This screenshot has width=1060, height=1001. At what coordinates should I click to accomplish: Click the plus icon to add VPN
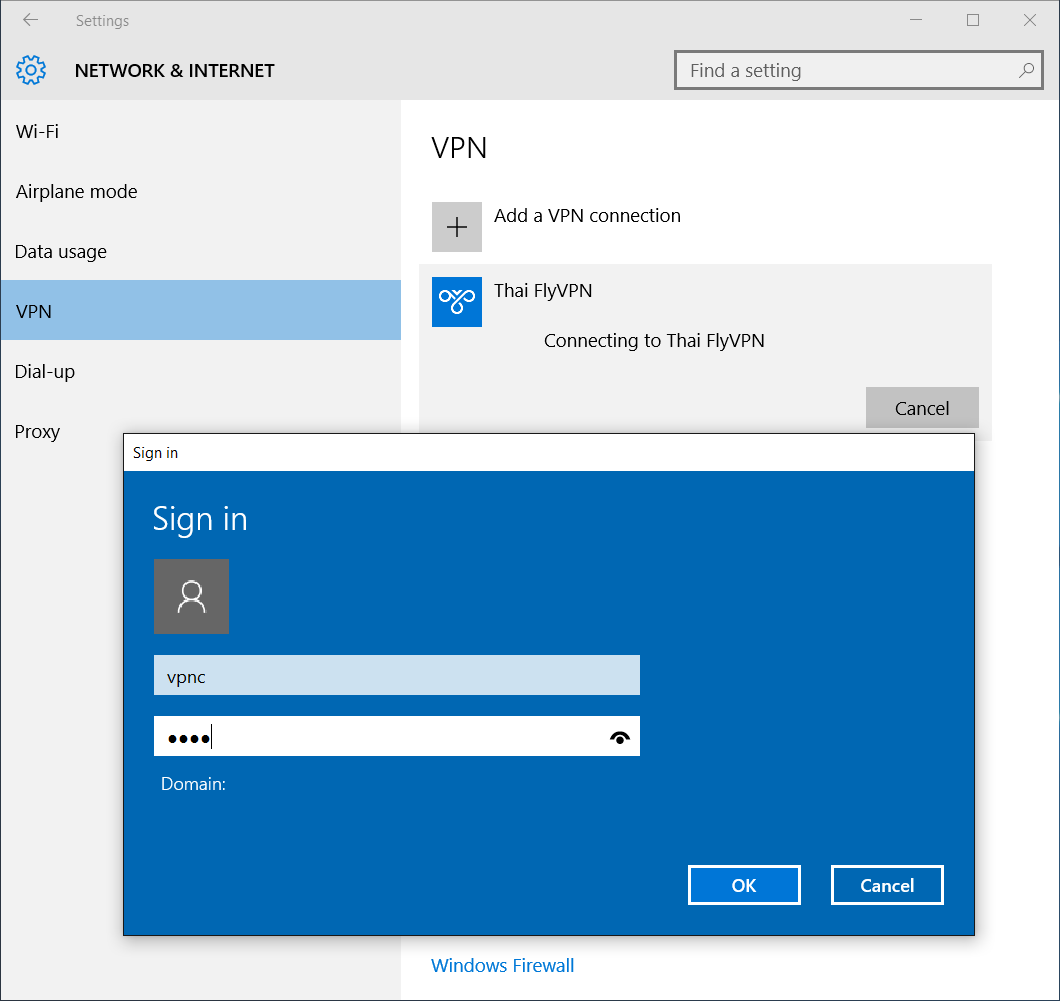click(x=457, y=227)
